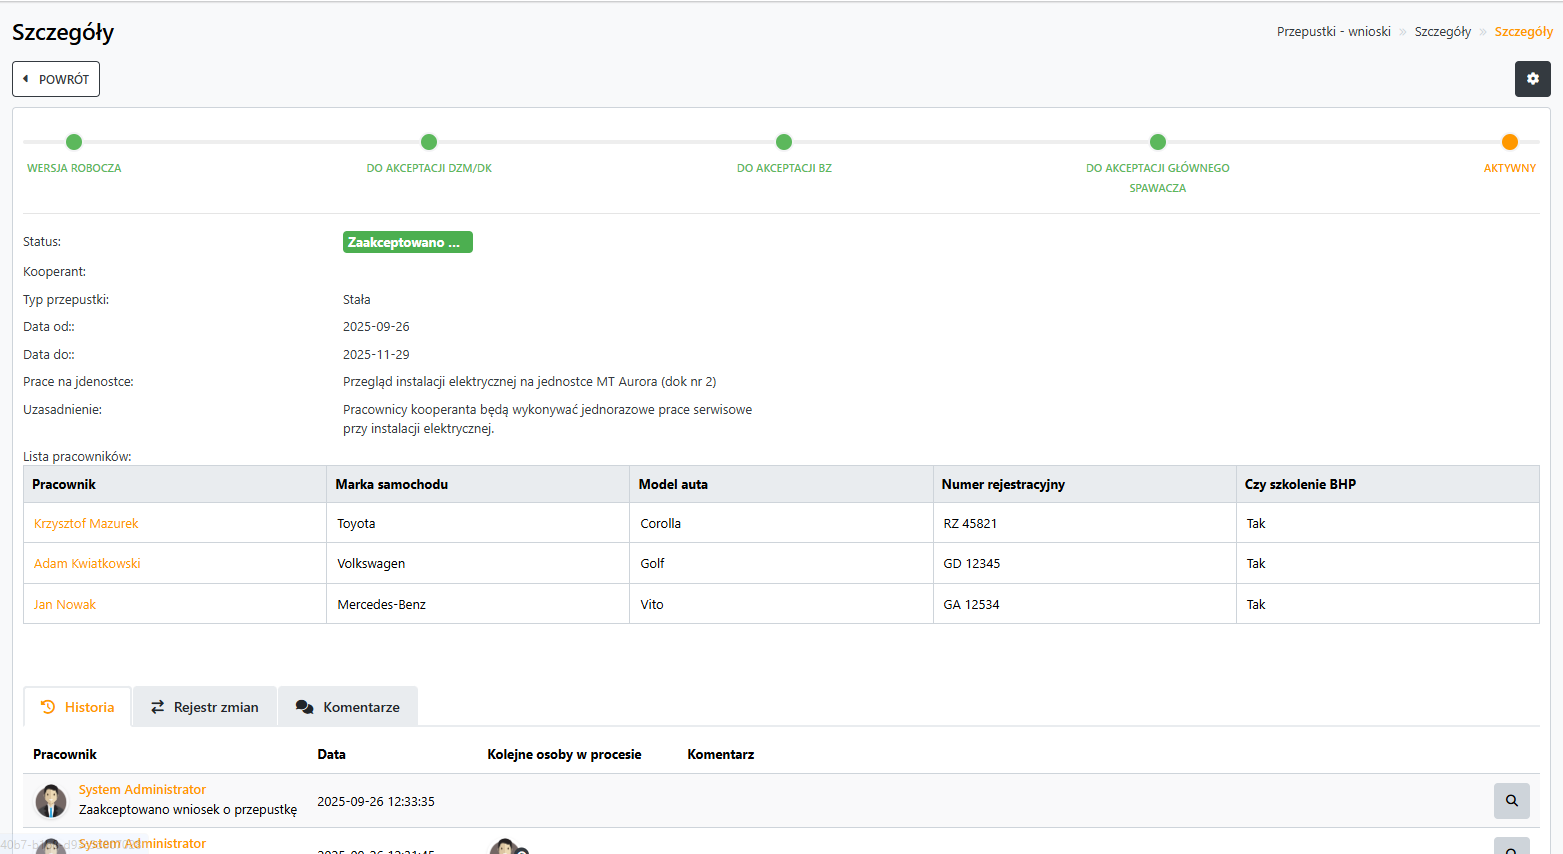Image resolution: width=1563 pixels, height=854 pixels.
Task: Select the Do akceptacji głównego spawacza step
Action: tap(1158, 142)
